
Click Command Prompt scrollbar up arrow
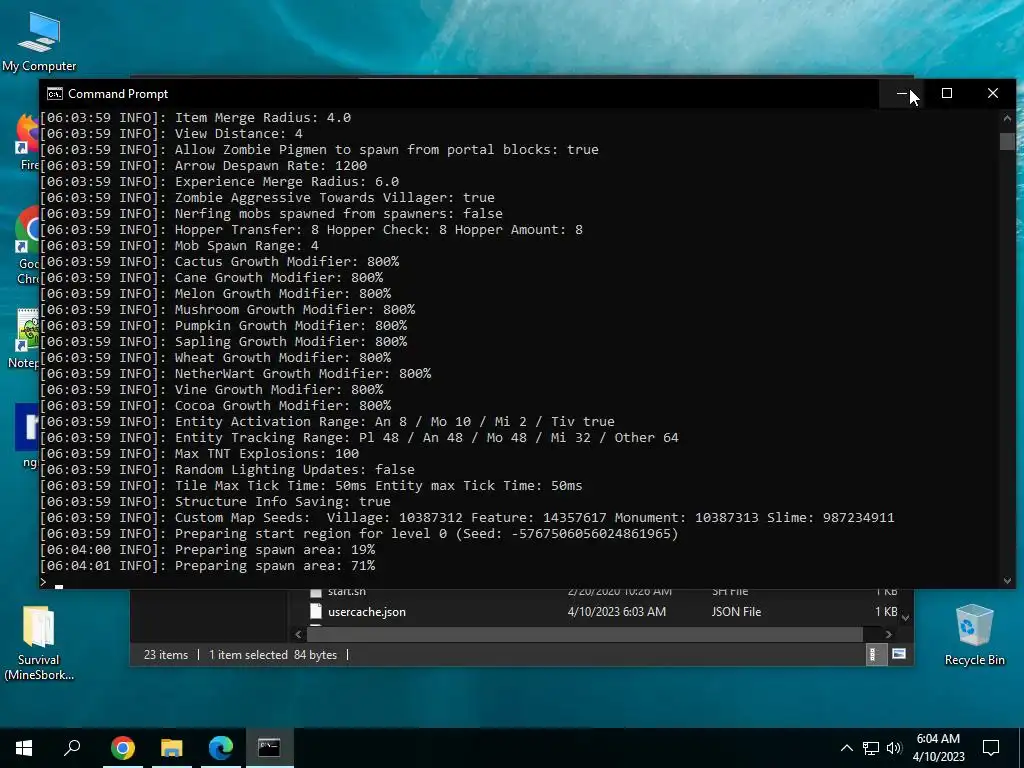pyautogui.click(x=1007, y=118)
